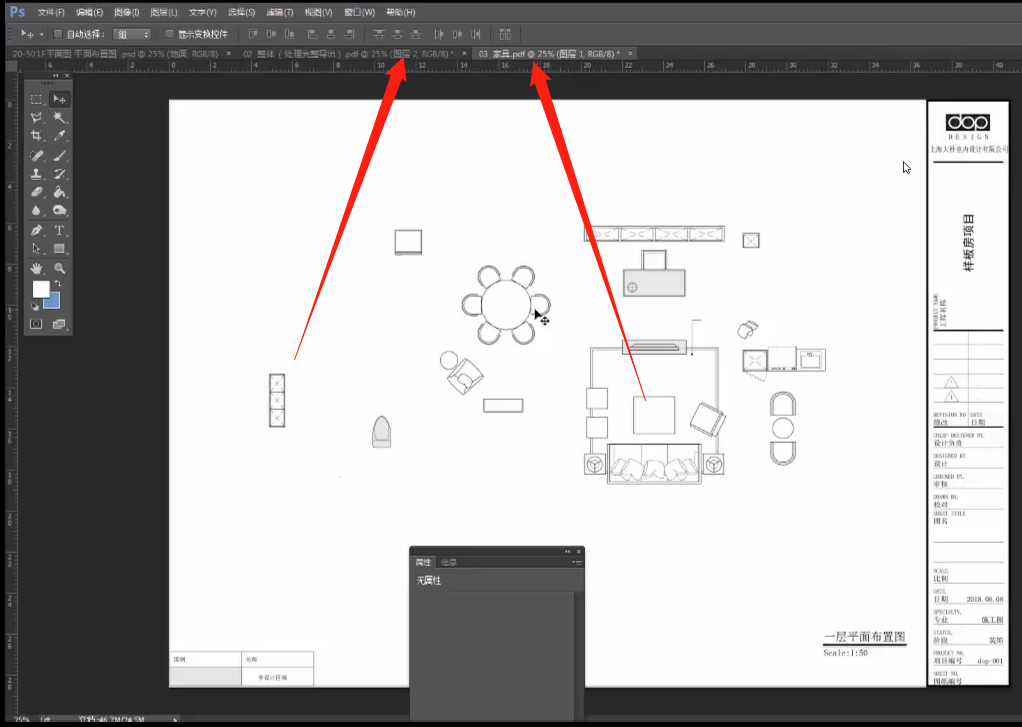Choose the Magic Wand tool
The image size is (1022, 727).
pos(59,118)
